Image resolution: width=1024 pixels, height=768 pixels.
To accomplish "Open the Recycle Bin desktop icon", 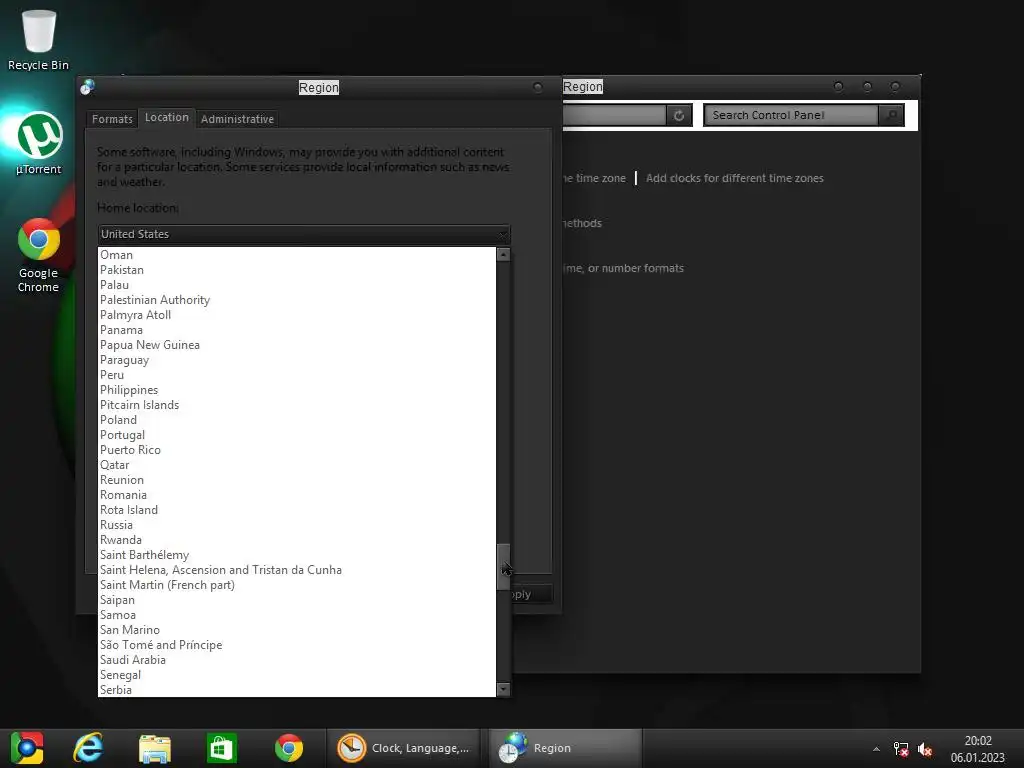I will point(39,39).
